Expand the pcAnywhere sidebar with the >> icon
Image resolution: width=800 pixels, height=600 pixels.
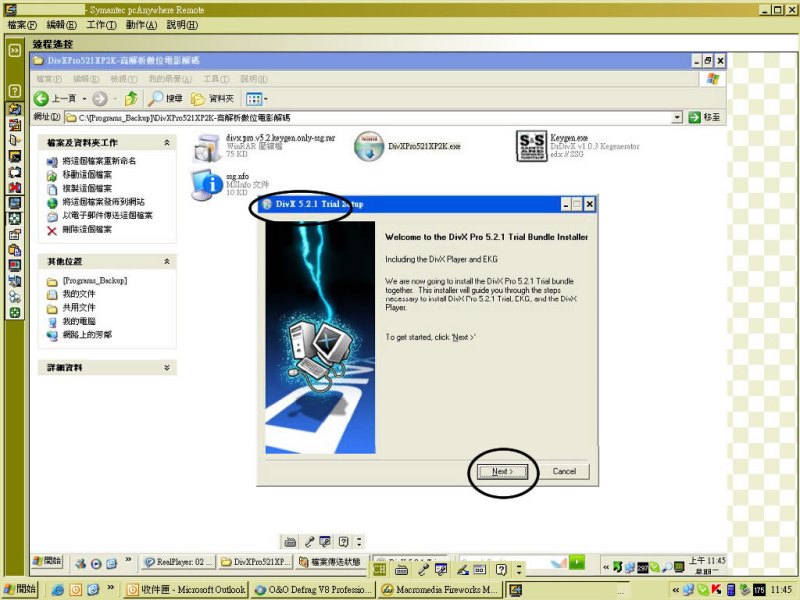[15, 50]
